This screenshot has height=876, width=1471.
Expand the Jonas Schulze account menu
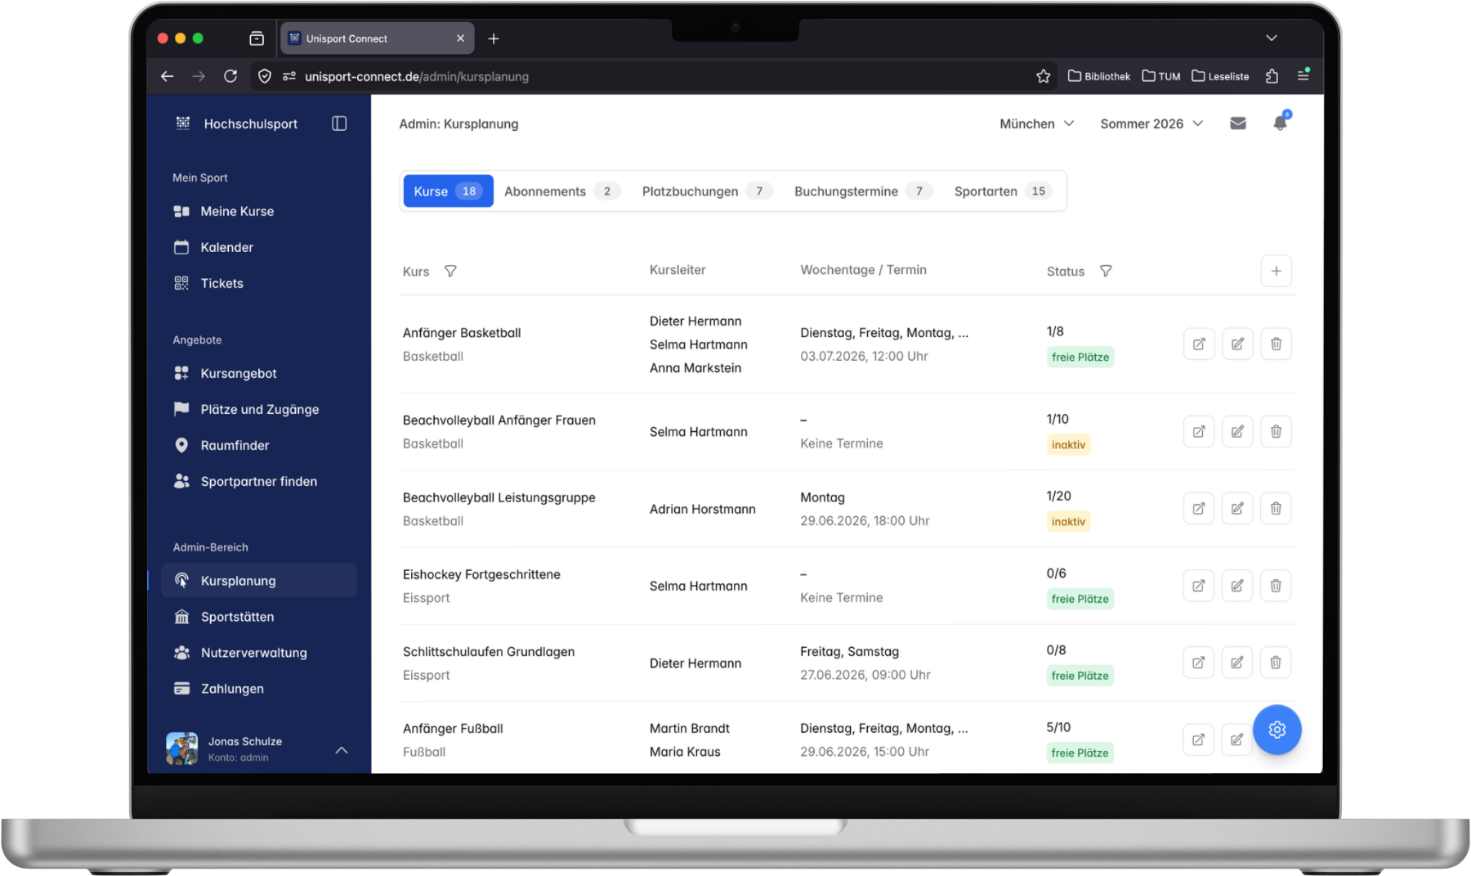(341, 750)
